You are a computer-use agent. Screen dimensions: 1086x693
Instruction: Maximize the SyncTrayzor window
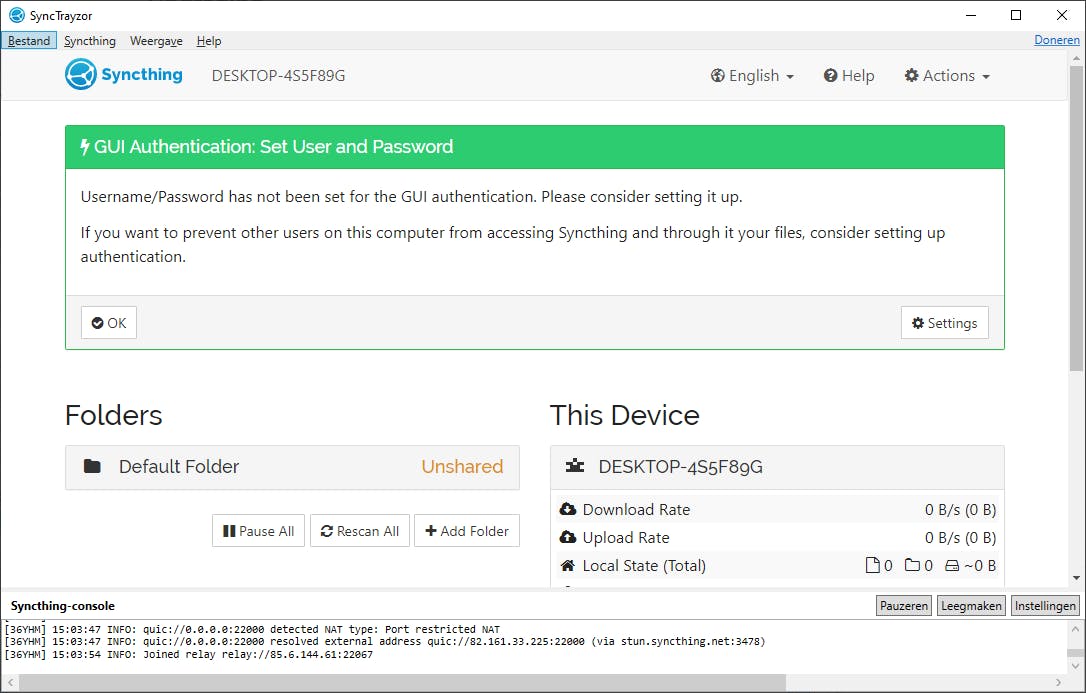click(1015, 15)
